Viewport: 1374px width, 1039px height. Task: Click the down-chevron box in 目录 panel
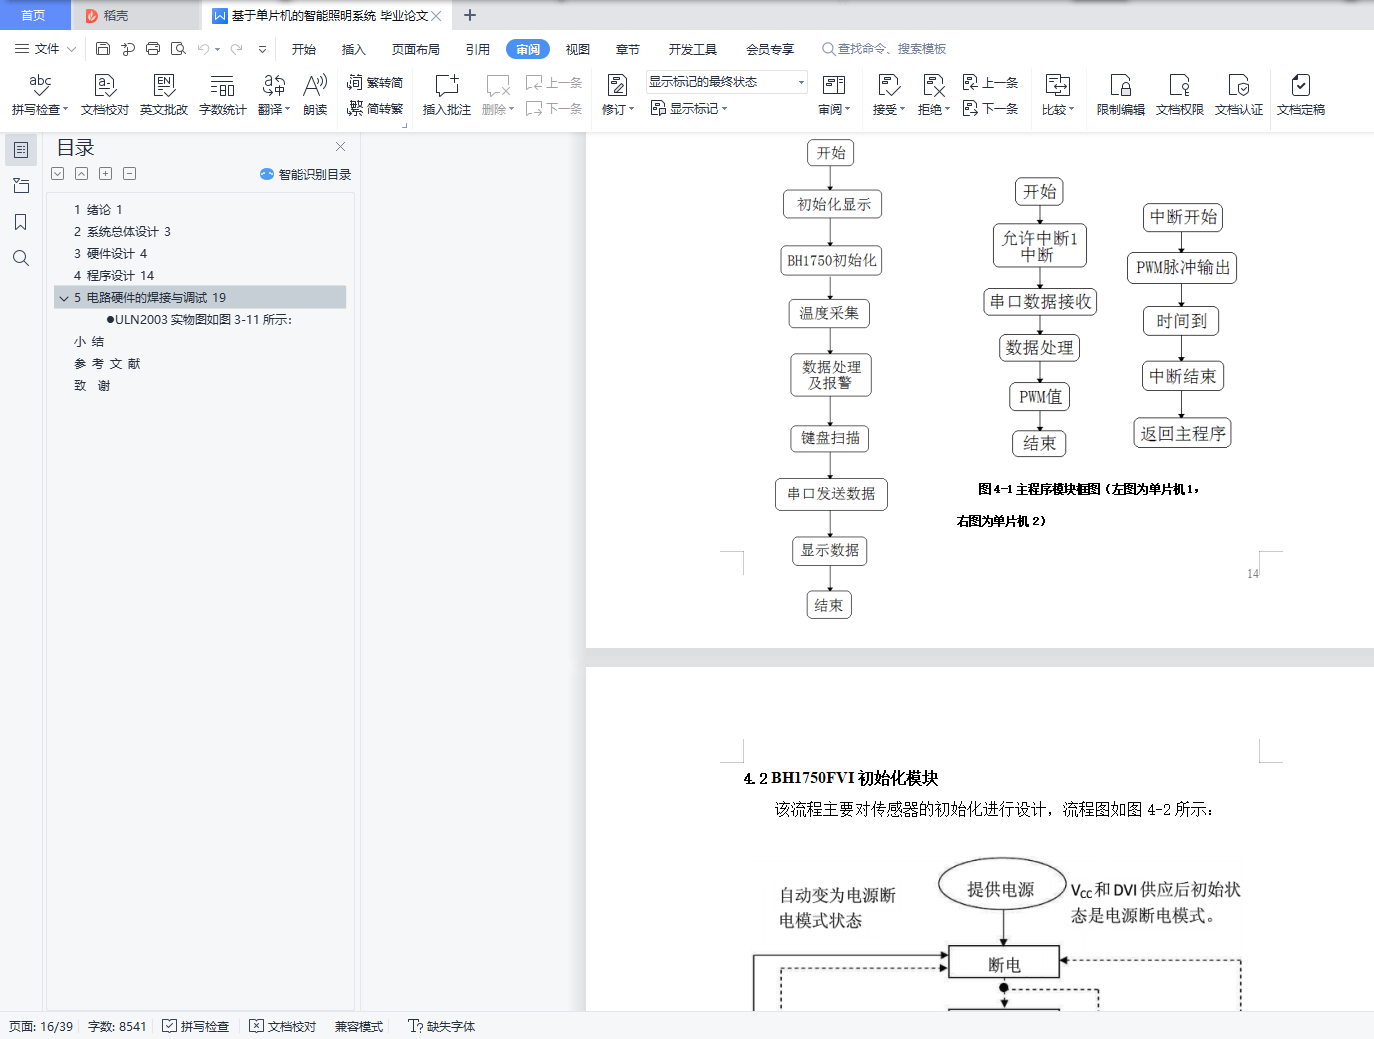58,174
